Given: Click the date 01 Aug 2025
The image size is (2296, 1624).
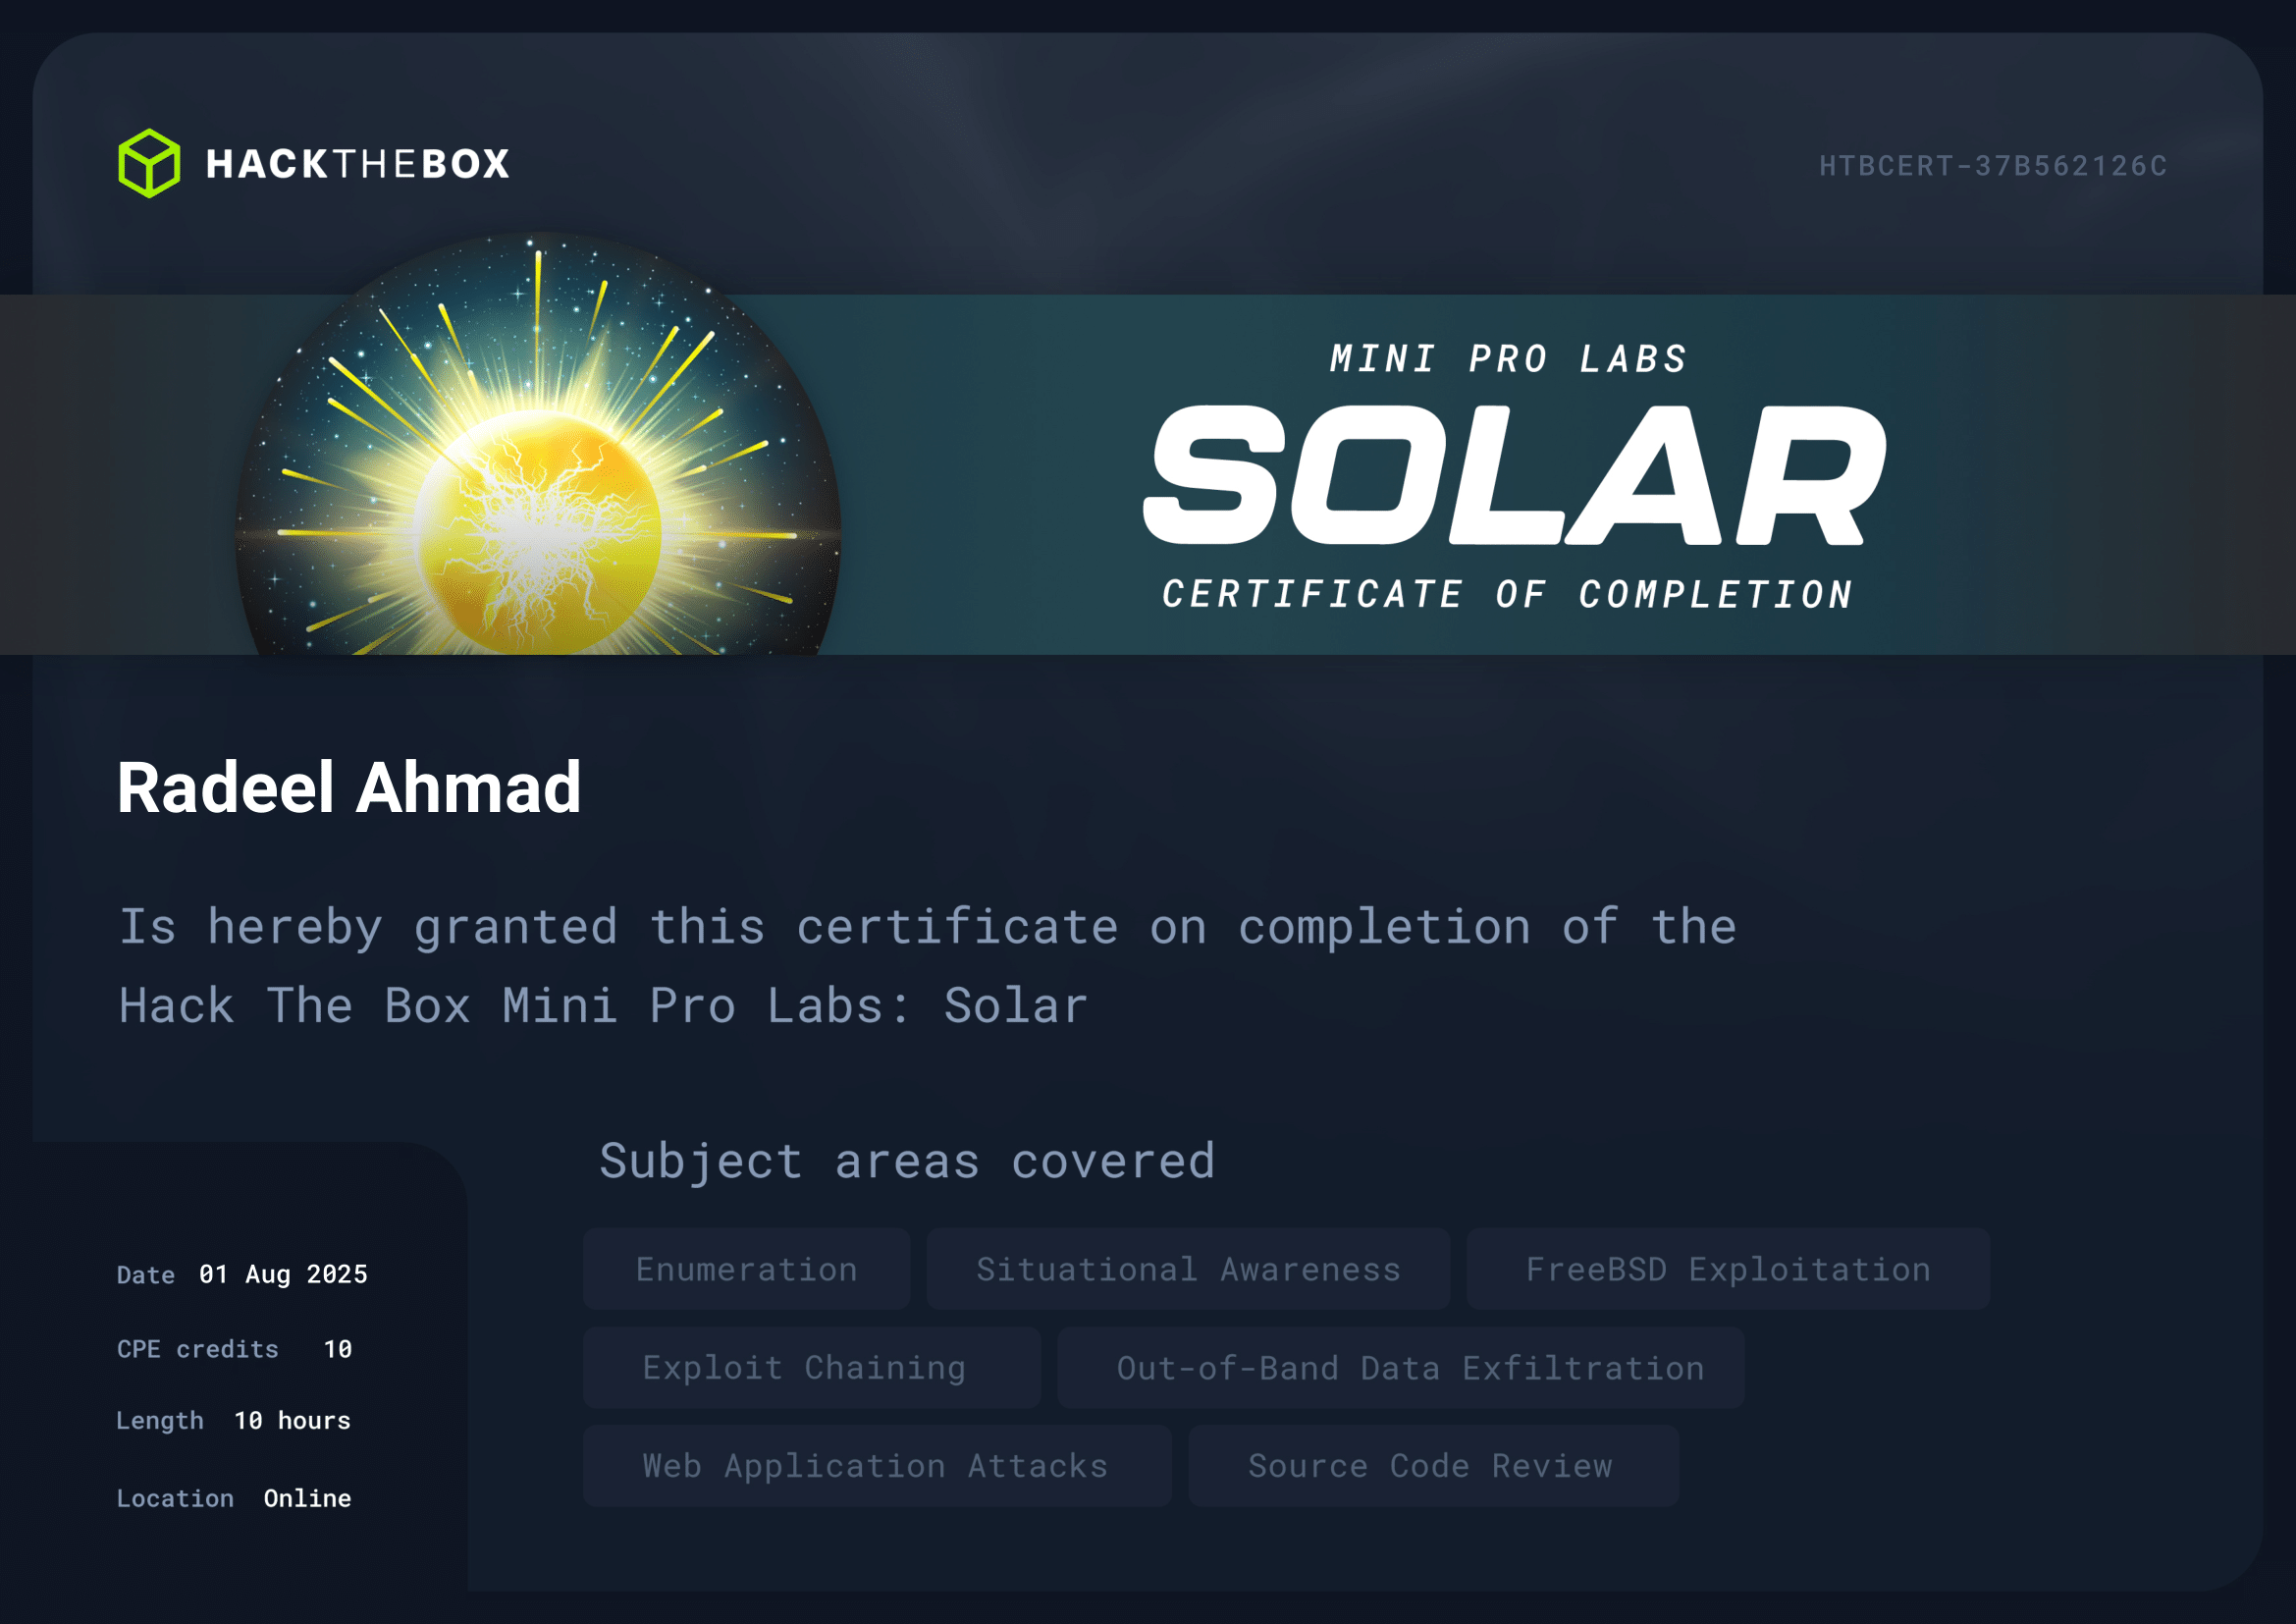Looking at the screenshot, I should click(283, 1274).
